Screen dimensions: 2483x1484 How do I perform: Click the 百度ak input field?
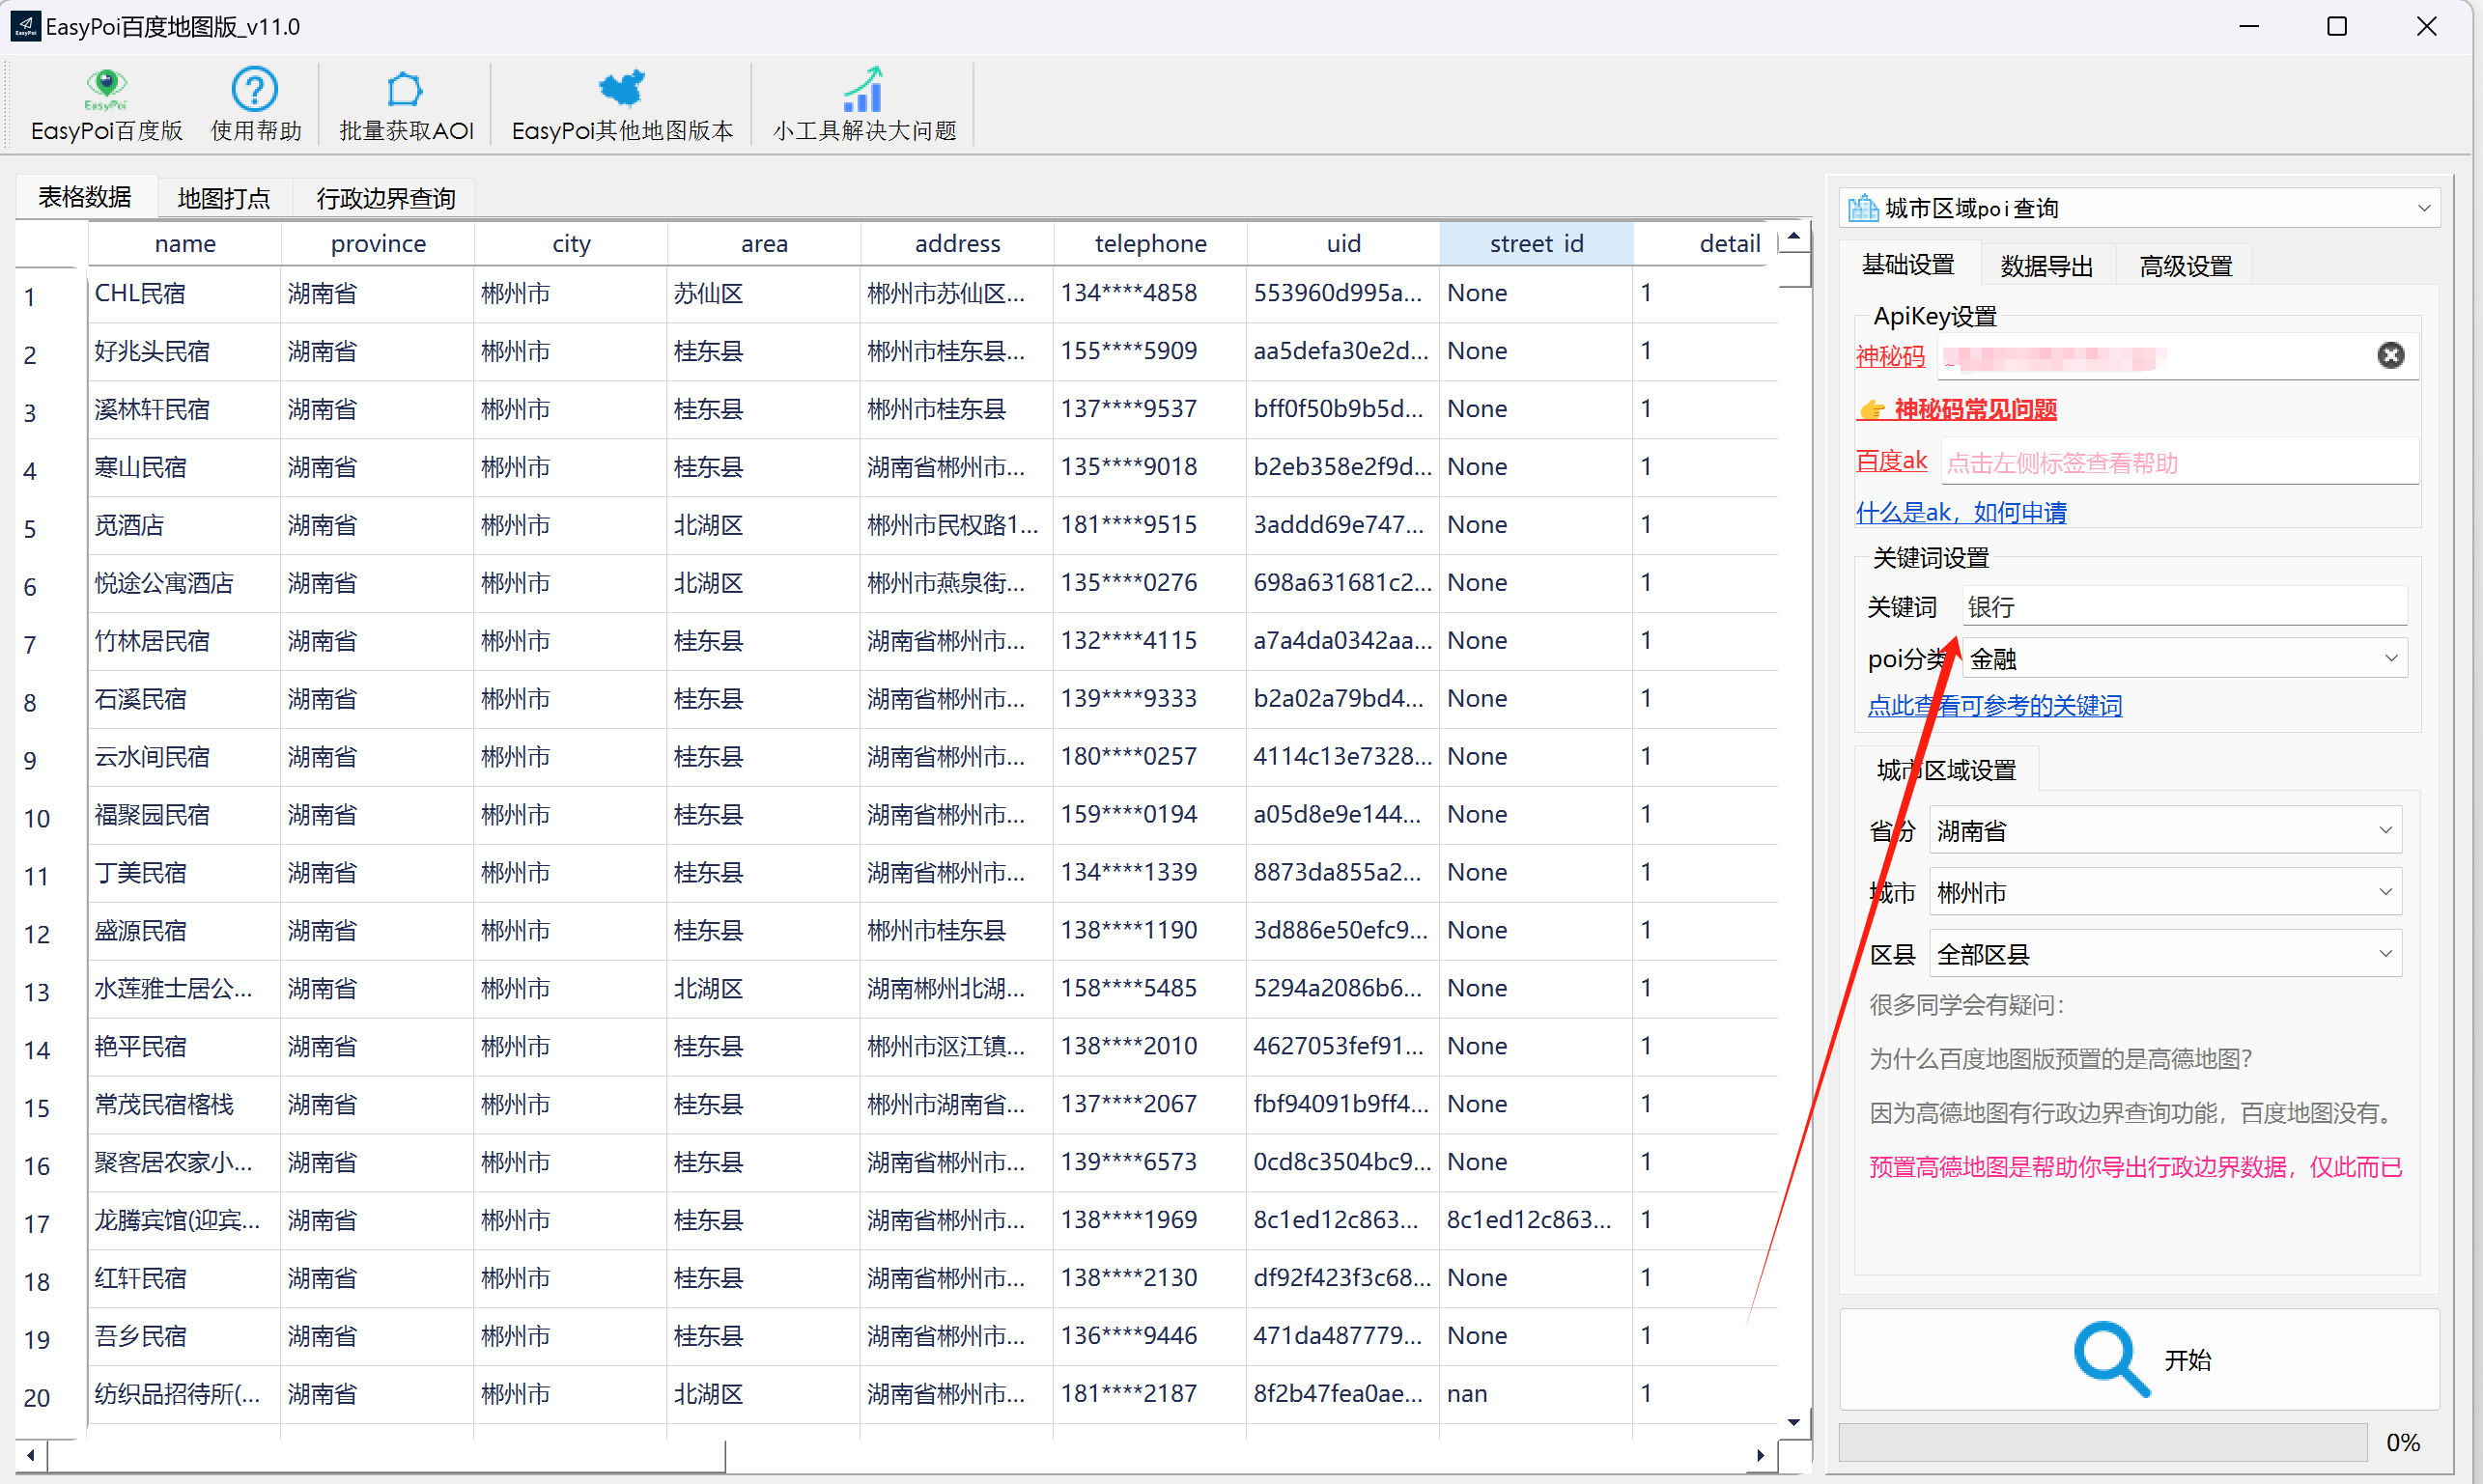(x=2179, y=462)
